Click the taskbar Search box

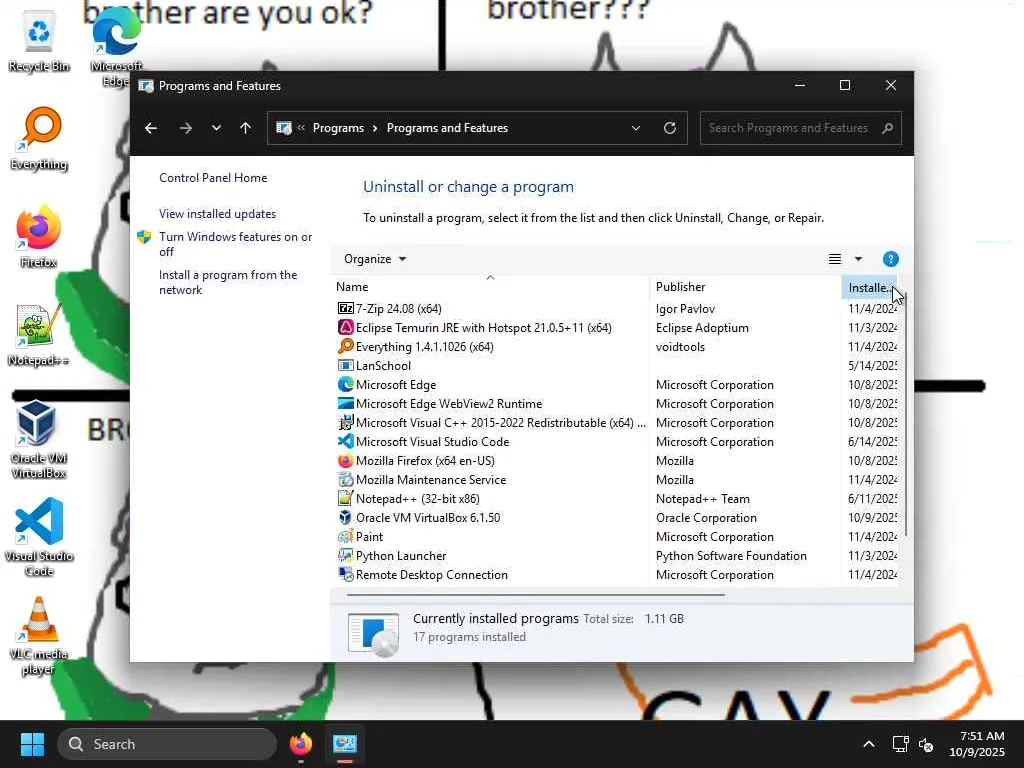point(167,744)
